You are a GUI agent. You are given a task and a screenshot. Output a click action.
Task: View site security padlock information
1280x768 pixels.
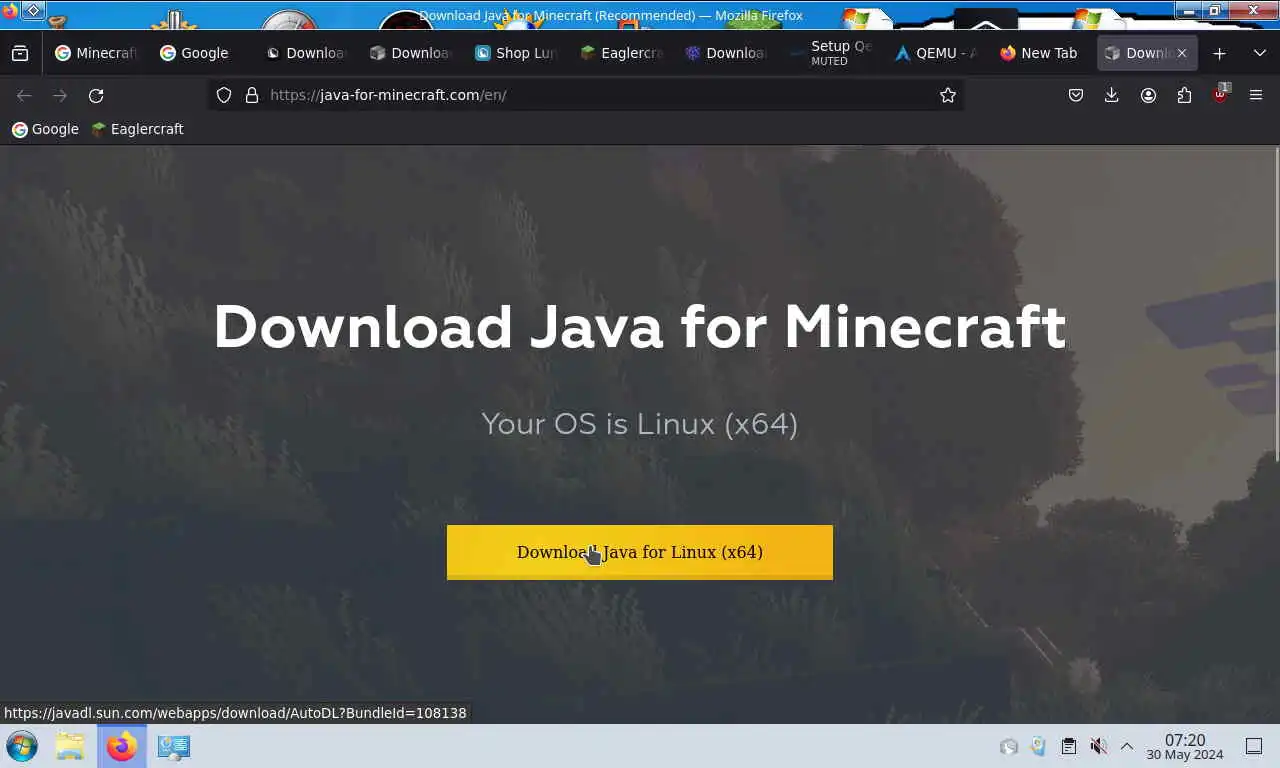click(252, 95)
